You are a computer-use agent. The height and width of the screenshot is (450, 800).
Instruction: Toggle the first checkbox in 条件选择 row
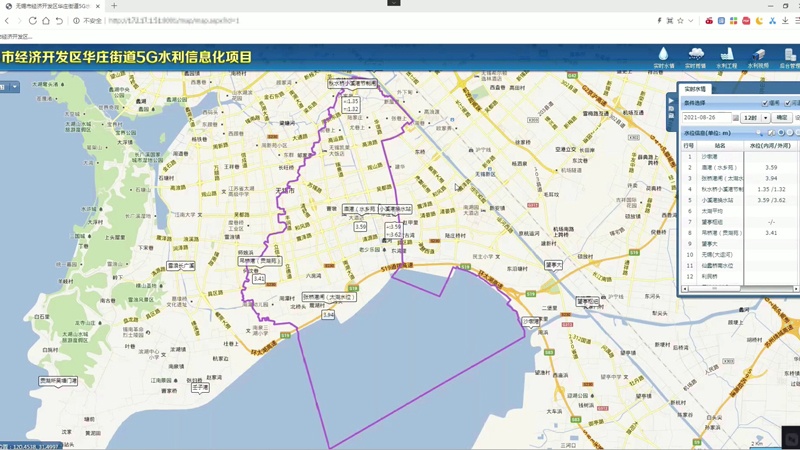coord(766,103)
